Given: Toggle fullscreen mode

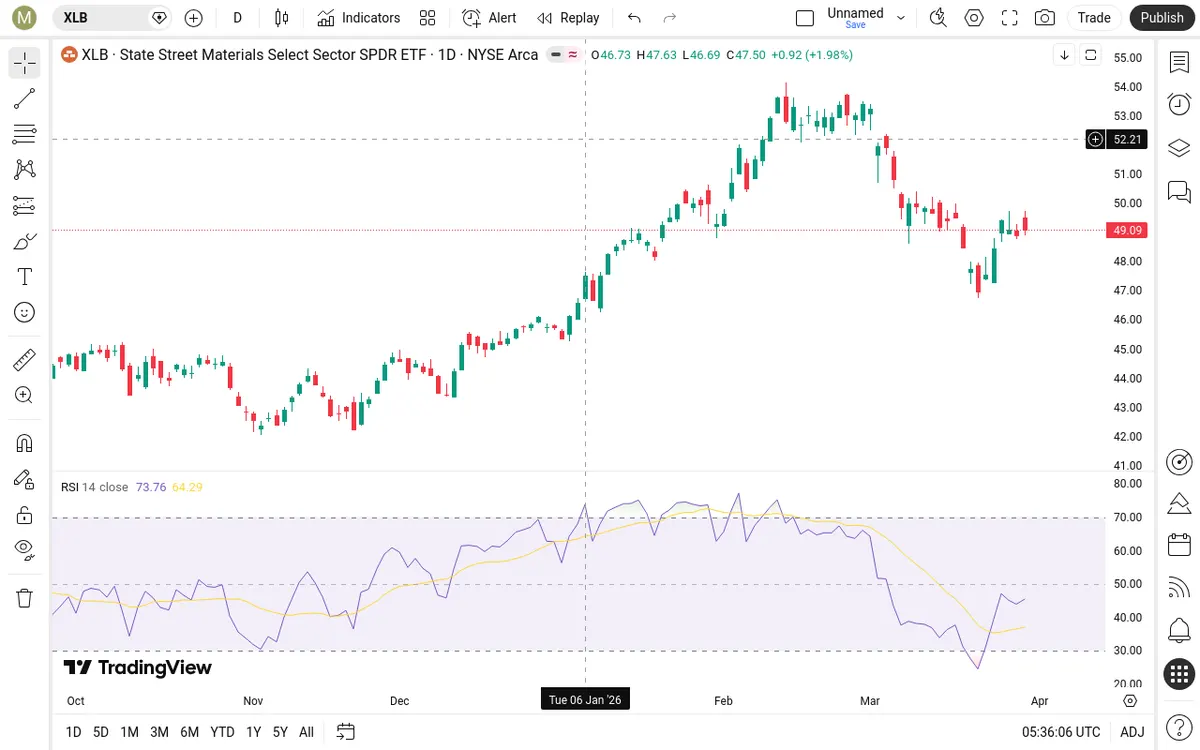Looking at the screenshot, I should [1010, 17].
